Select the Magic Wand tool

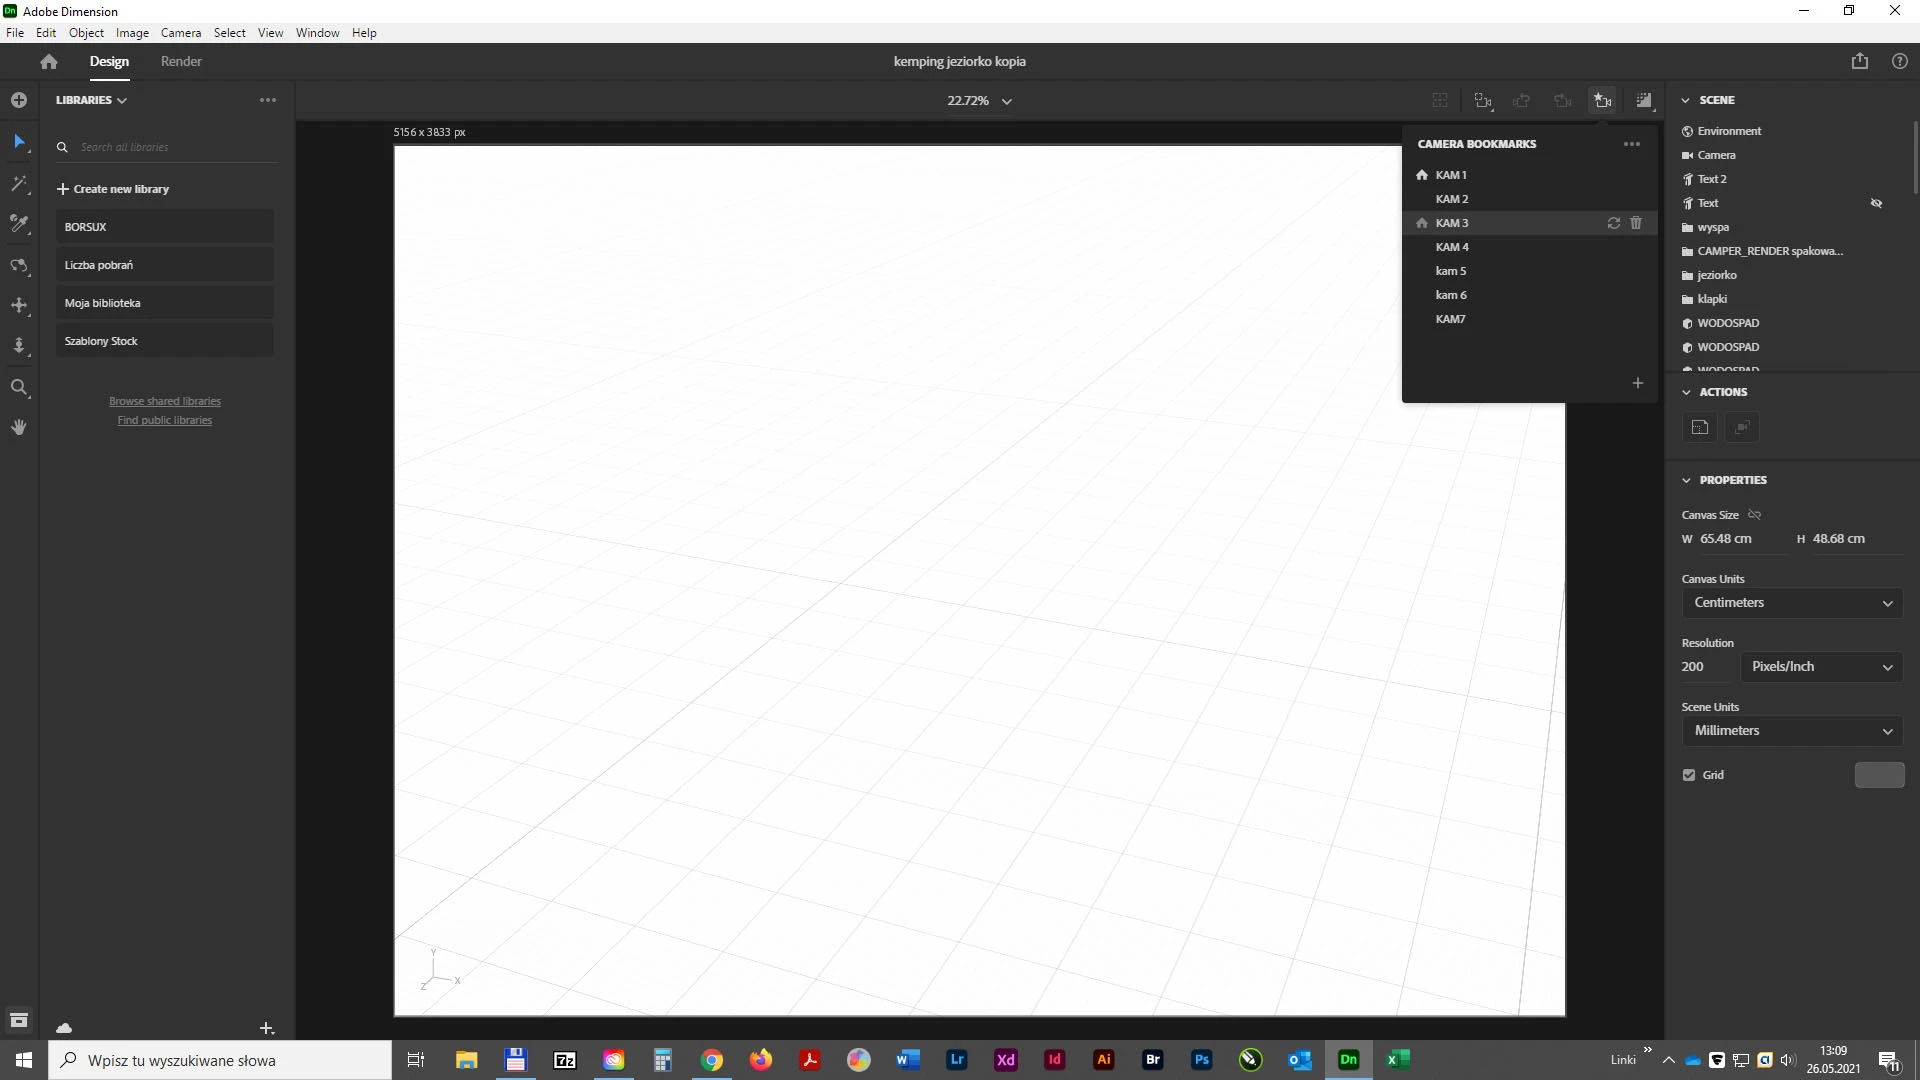tap(19, 184)
